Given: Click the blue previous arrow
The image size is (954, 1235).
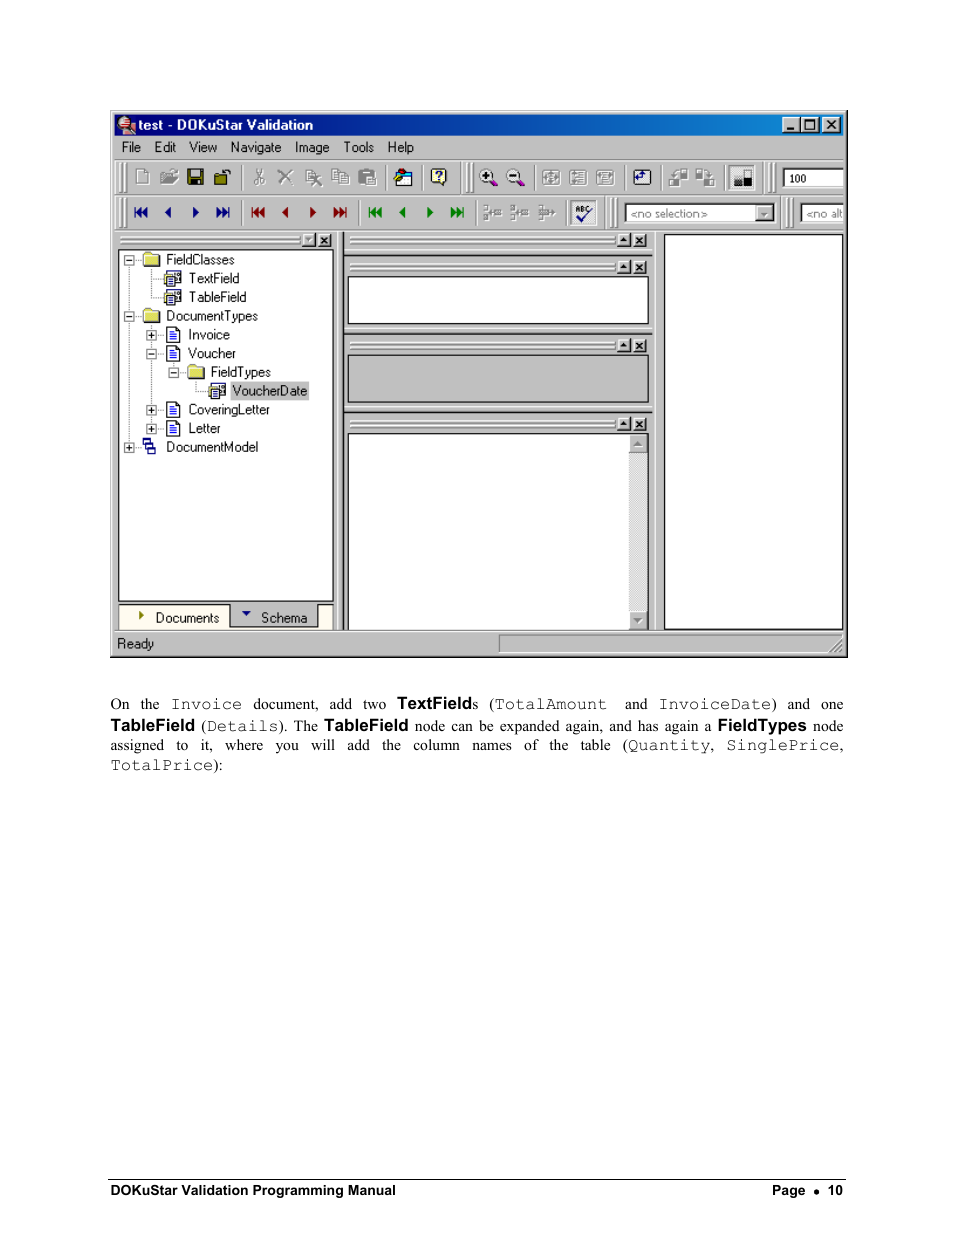Looking at the screenshot, I should point(168,212).
